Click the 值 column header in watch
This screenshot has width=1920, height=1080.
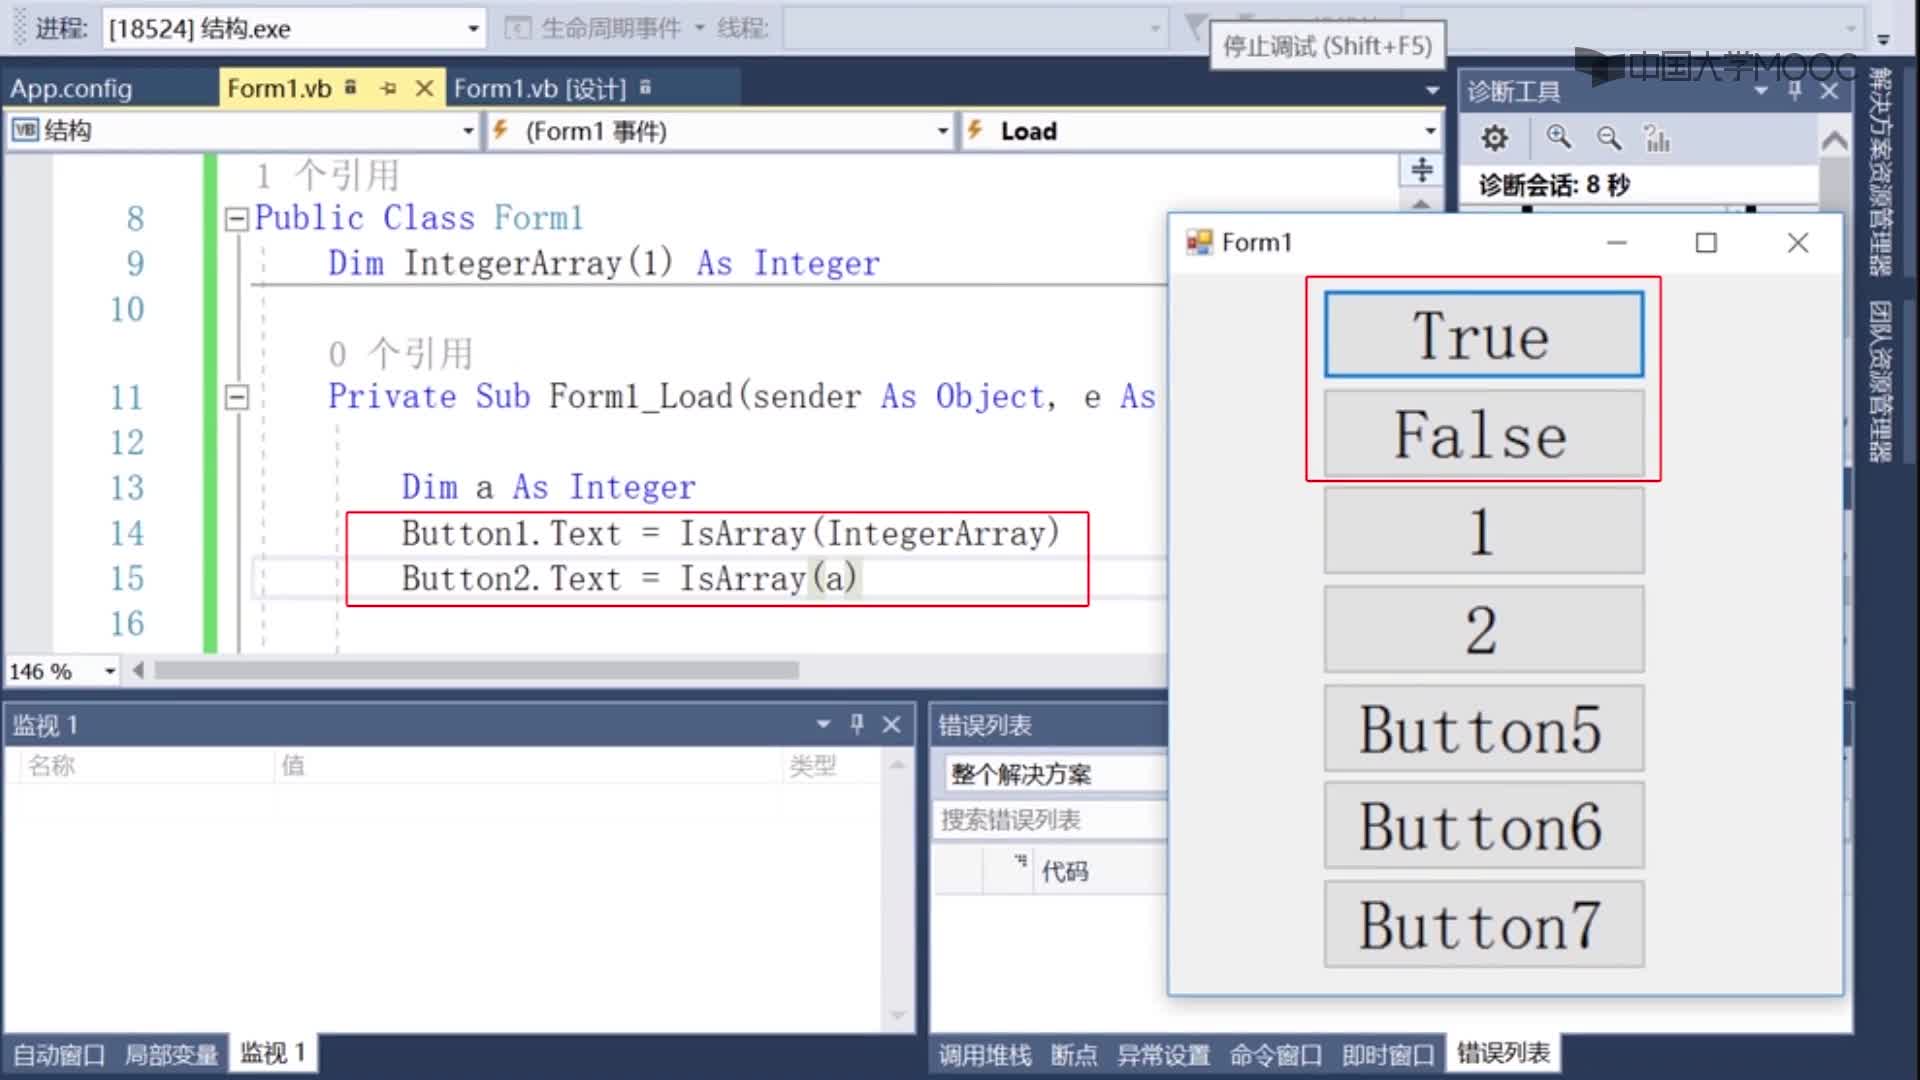526,765
